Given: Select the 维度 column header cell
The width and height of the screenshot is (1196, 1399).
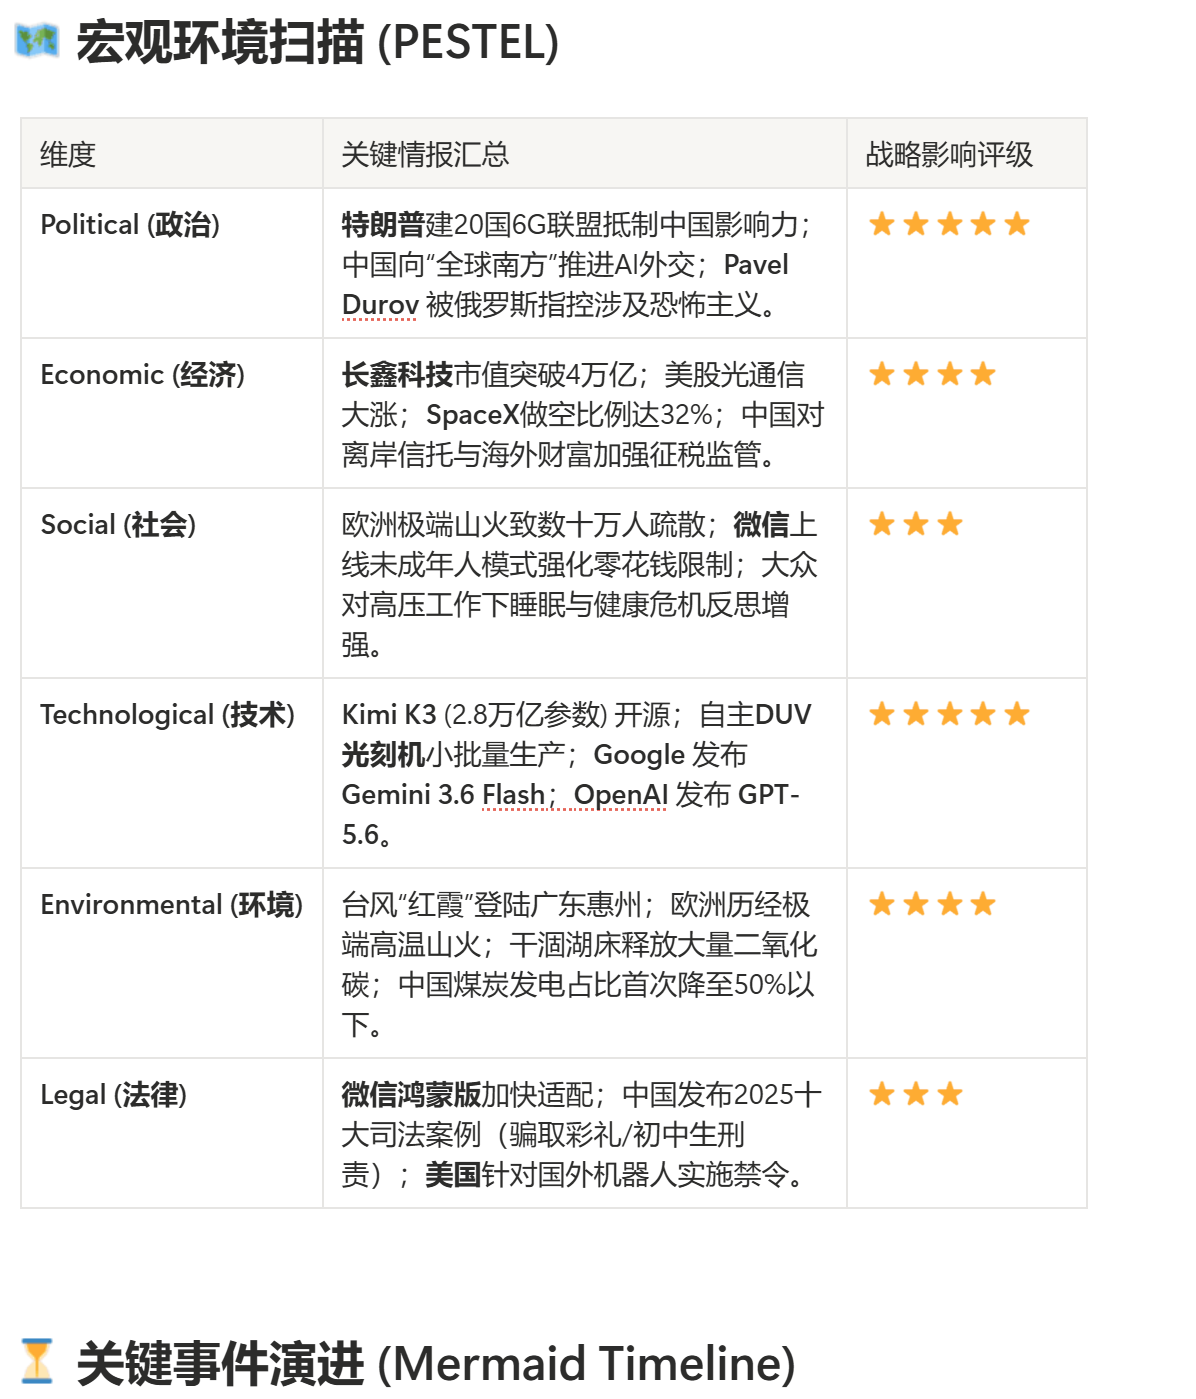Looking at the screenshot, I should (172, 153).
